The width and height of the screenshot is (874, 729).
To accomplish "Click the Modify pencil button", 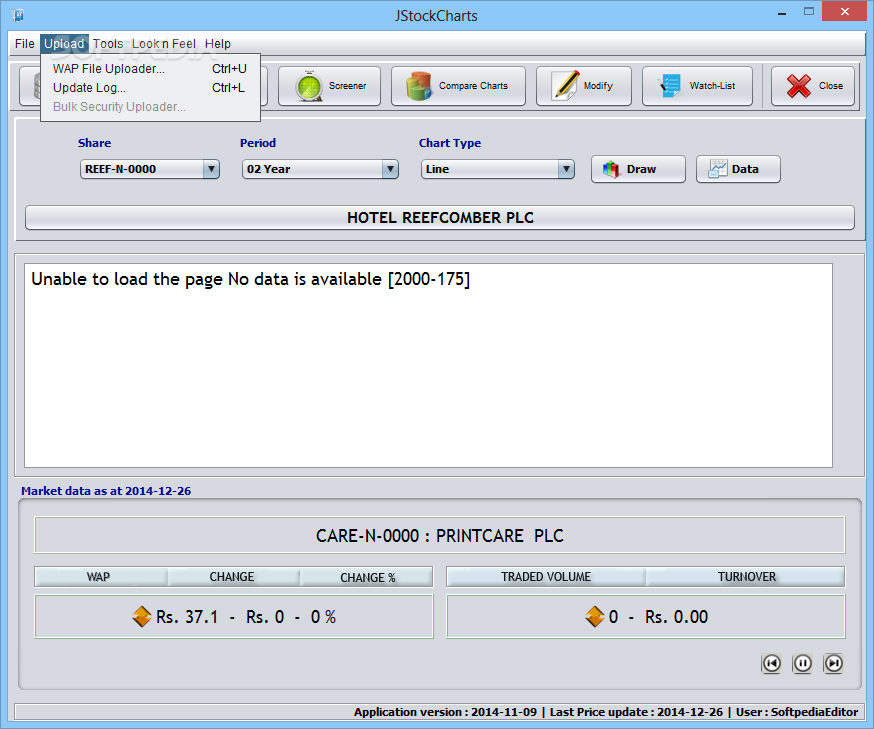I will pos(584,86).
